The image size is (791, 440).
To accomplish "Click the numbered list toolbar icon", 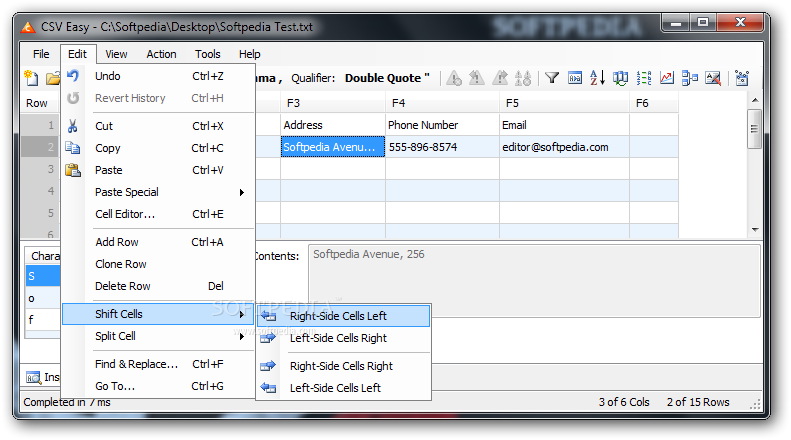I will click(644, 78).
